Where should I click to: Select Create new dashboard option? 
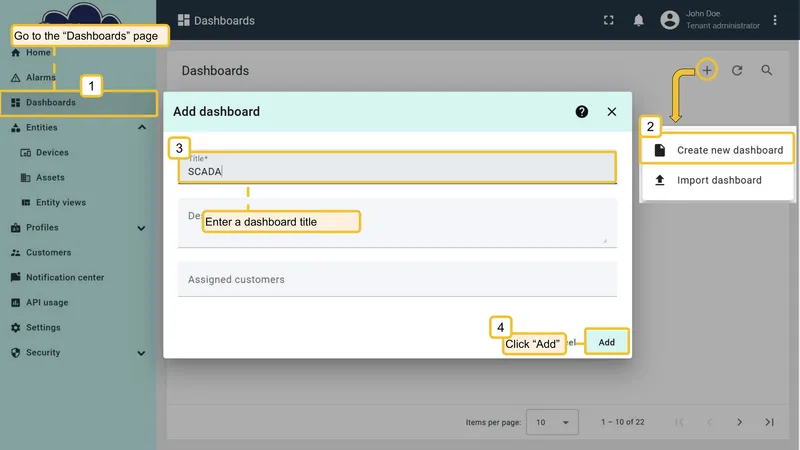point(717,150)
